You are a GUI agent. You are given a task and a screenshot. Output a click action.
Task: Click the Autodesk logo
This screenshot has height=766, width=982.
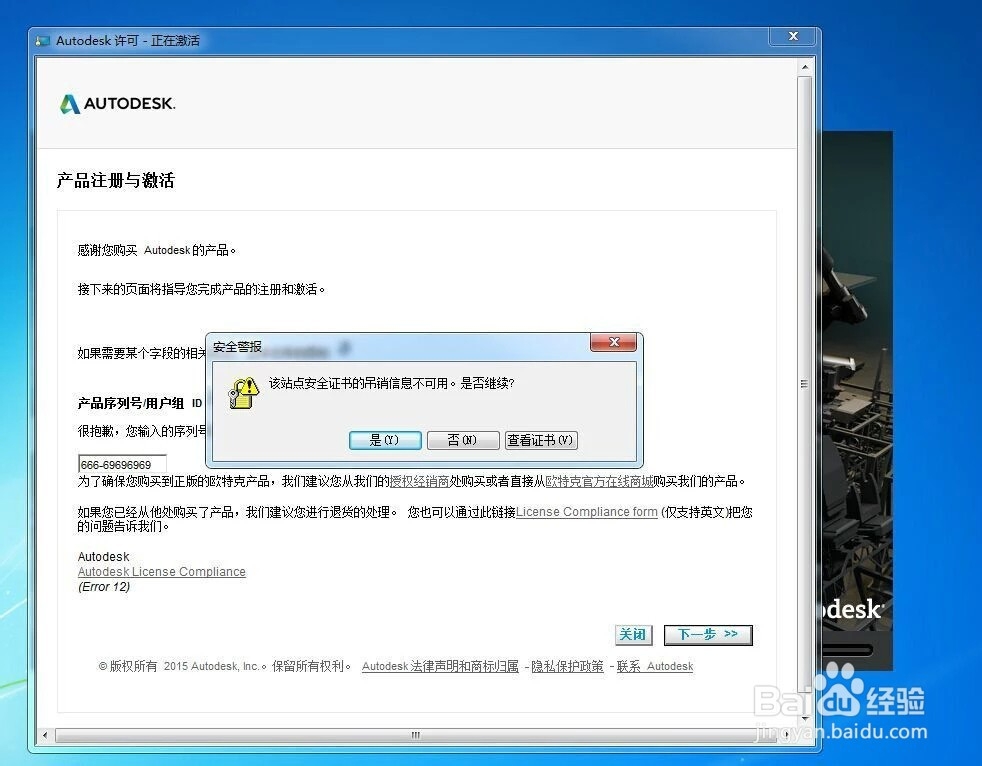(x=118, y=103)
